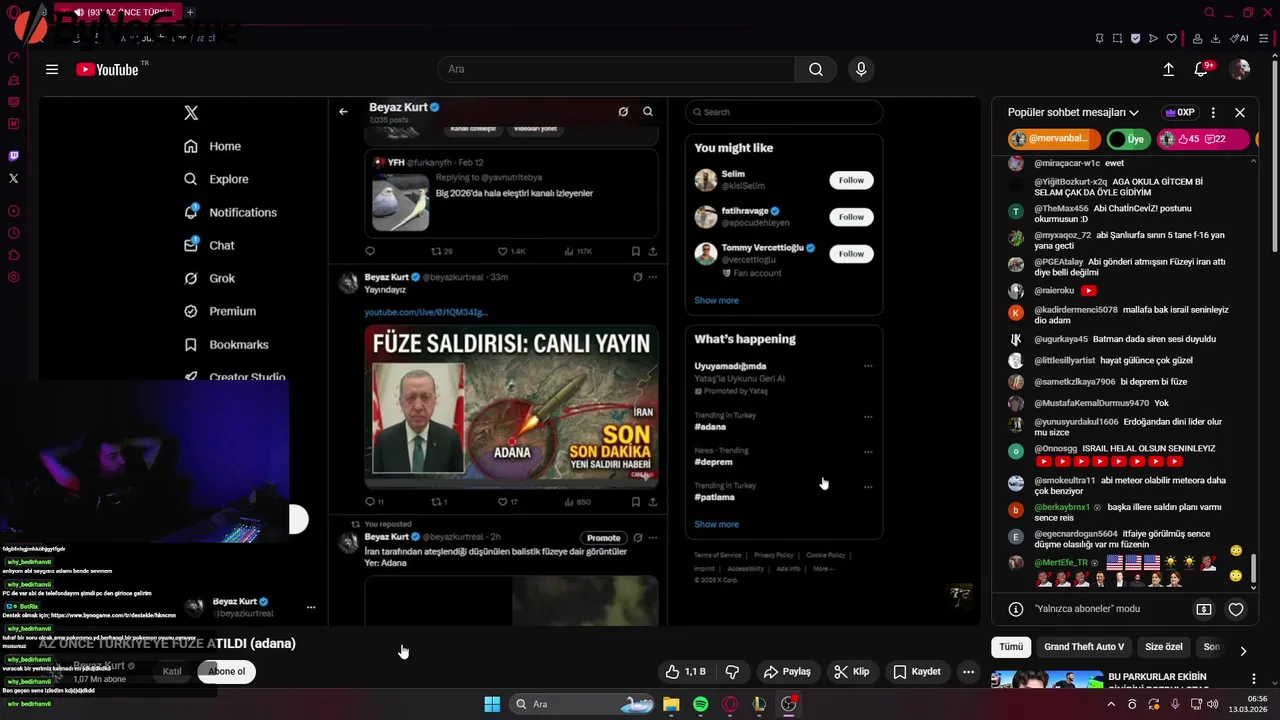Screen dimensions: 1280x720
Task: Open YouTube notifications bell
Action: pyautogui.click(x=1202, y=69)
